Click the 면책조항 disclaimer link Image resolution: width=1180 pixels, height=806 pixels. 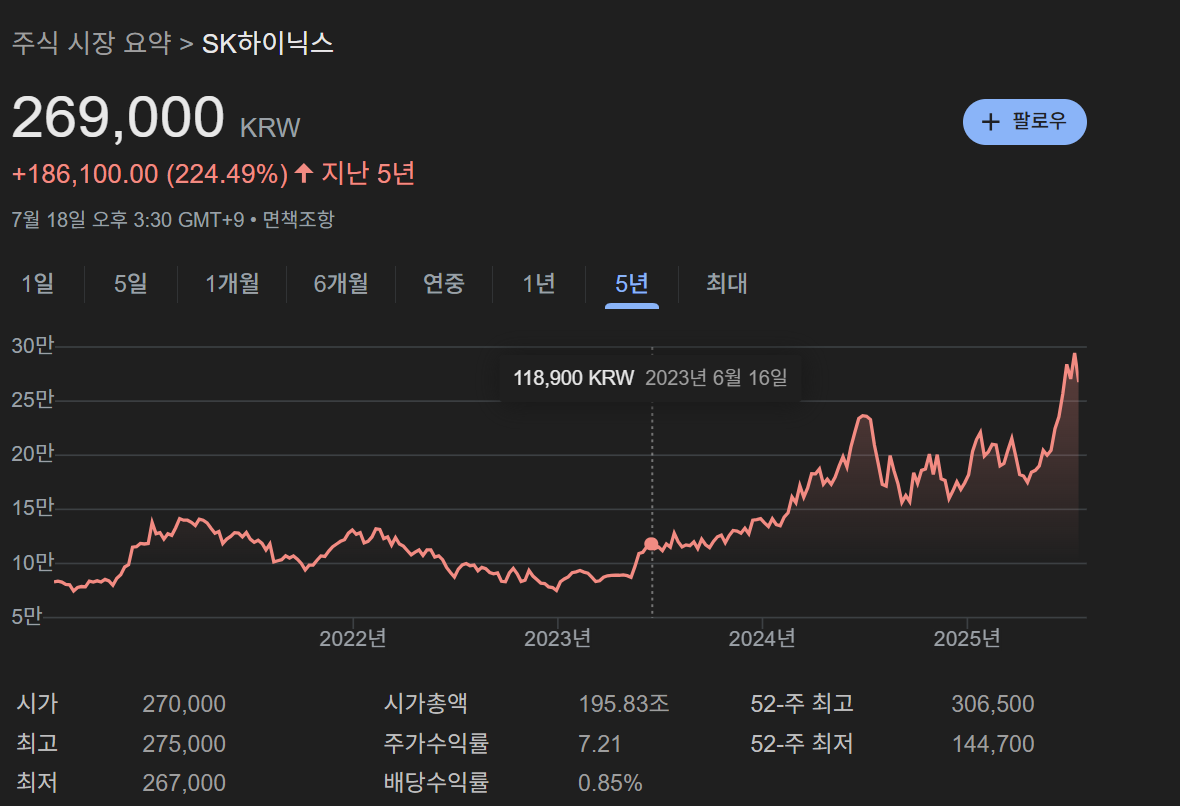pyautogui.click(x=298, y=220)
